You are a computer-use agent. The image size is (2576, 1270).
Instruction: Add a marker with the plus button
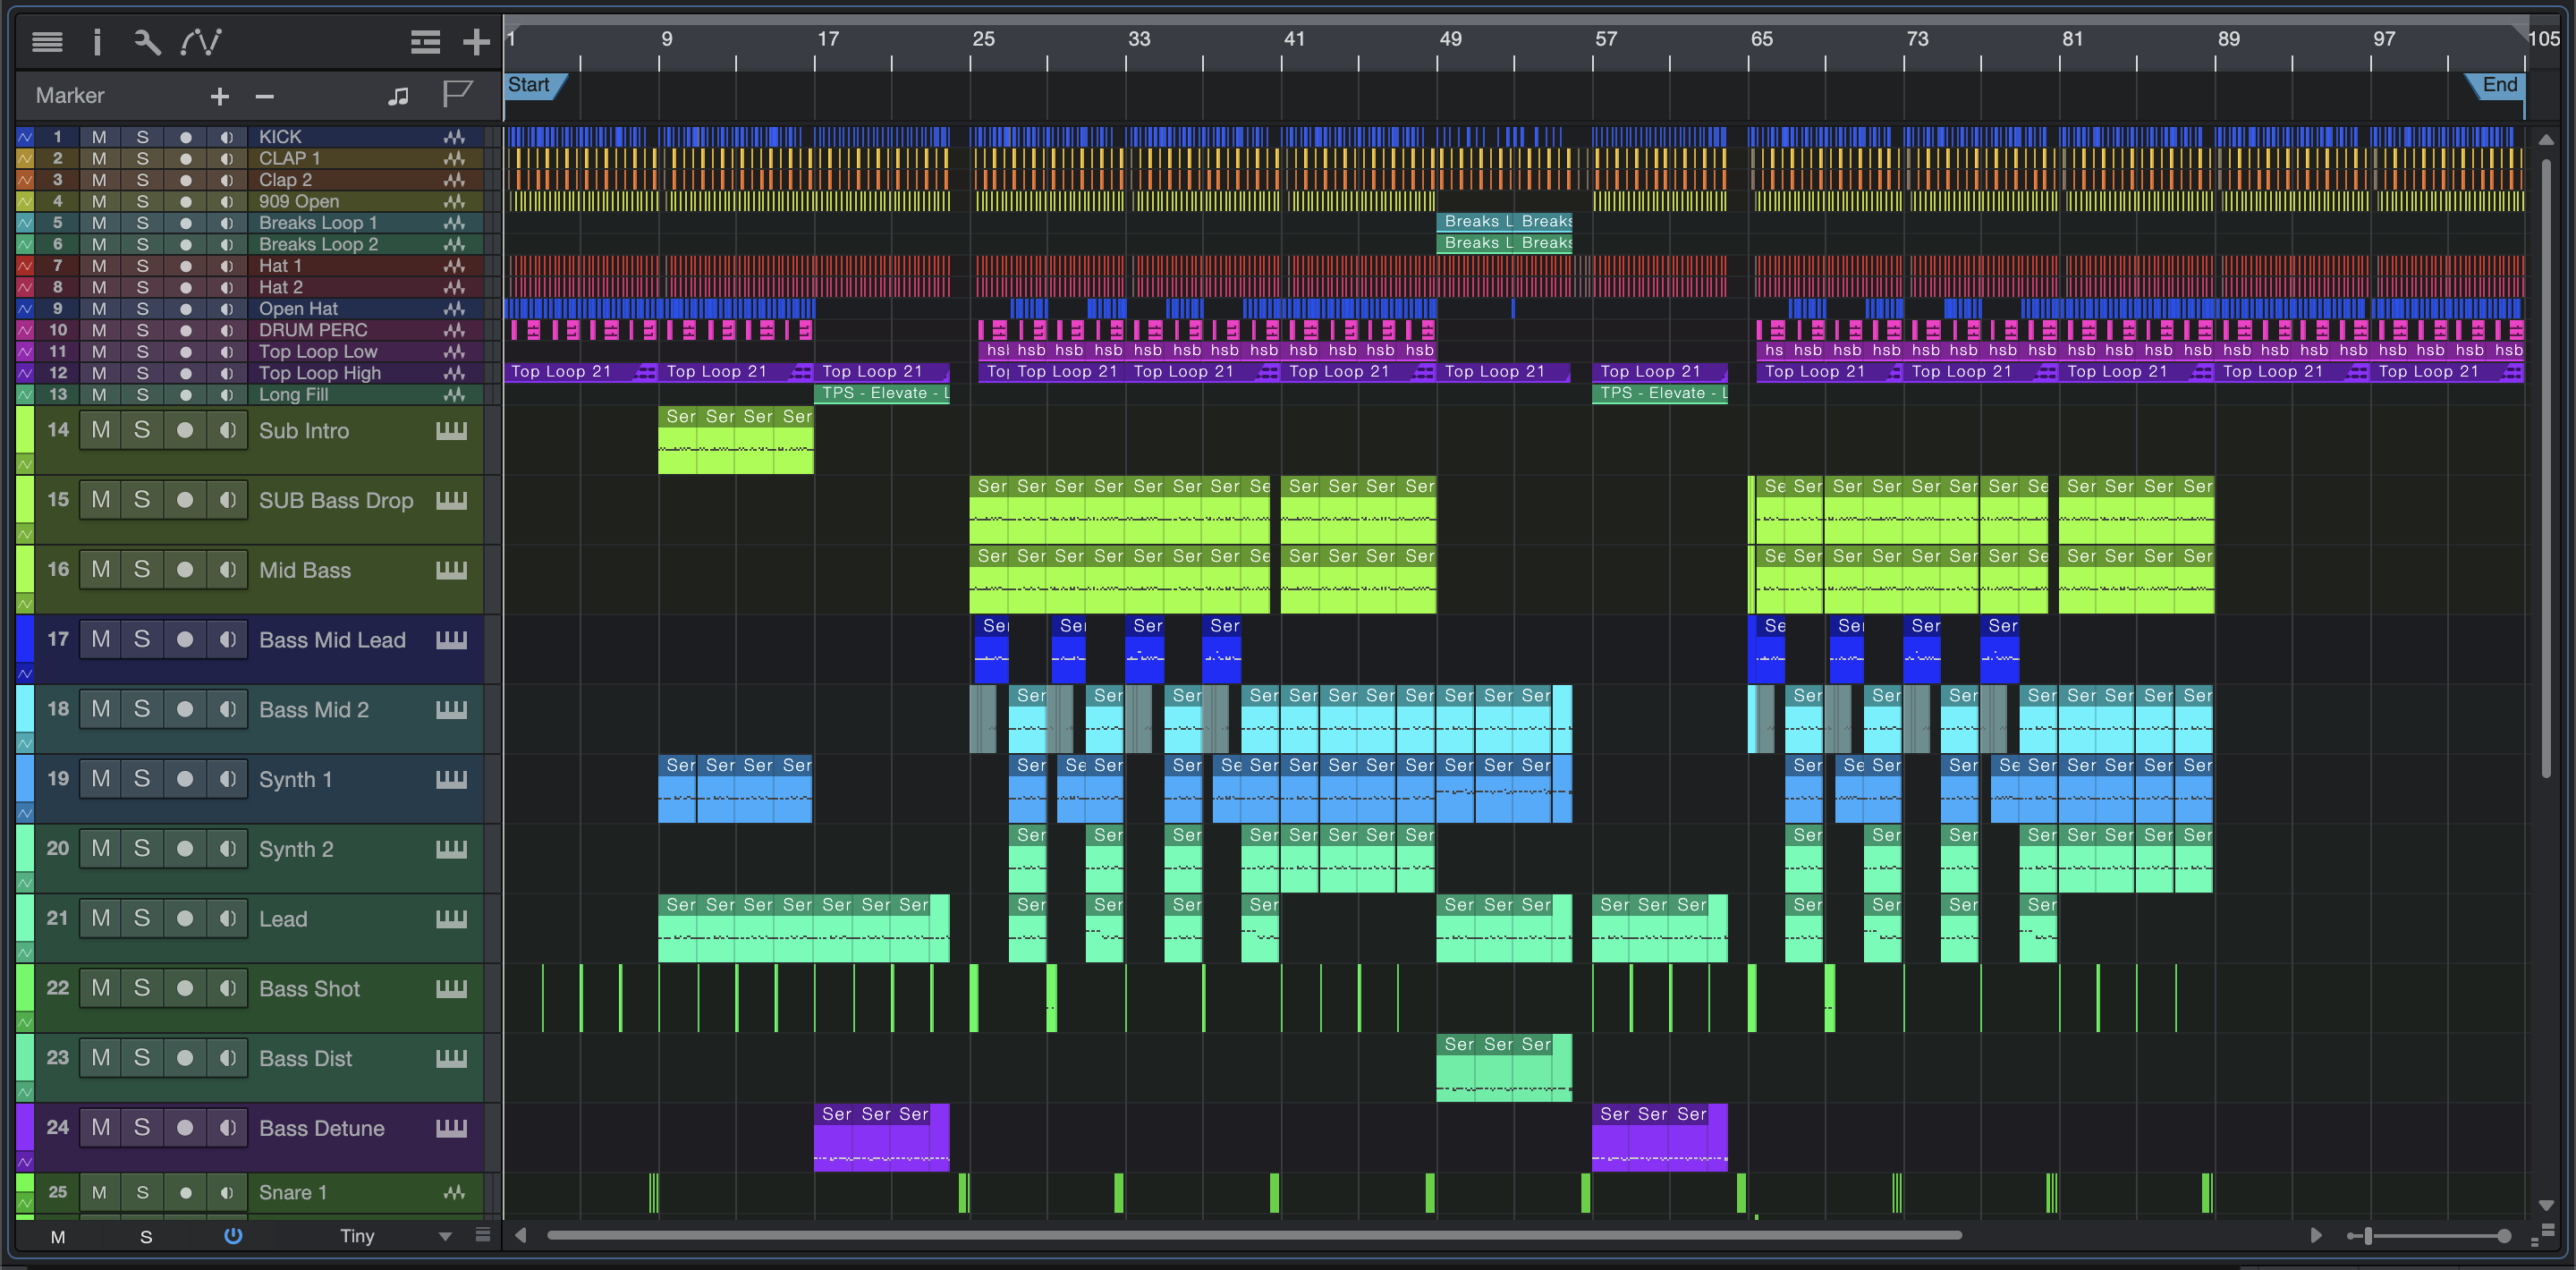220,96
